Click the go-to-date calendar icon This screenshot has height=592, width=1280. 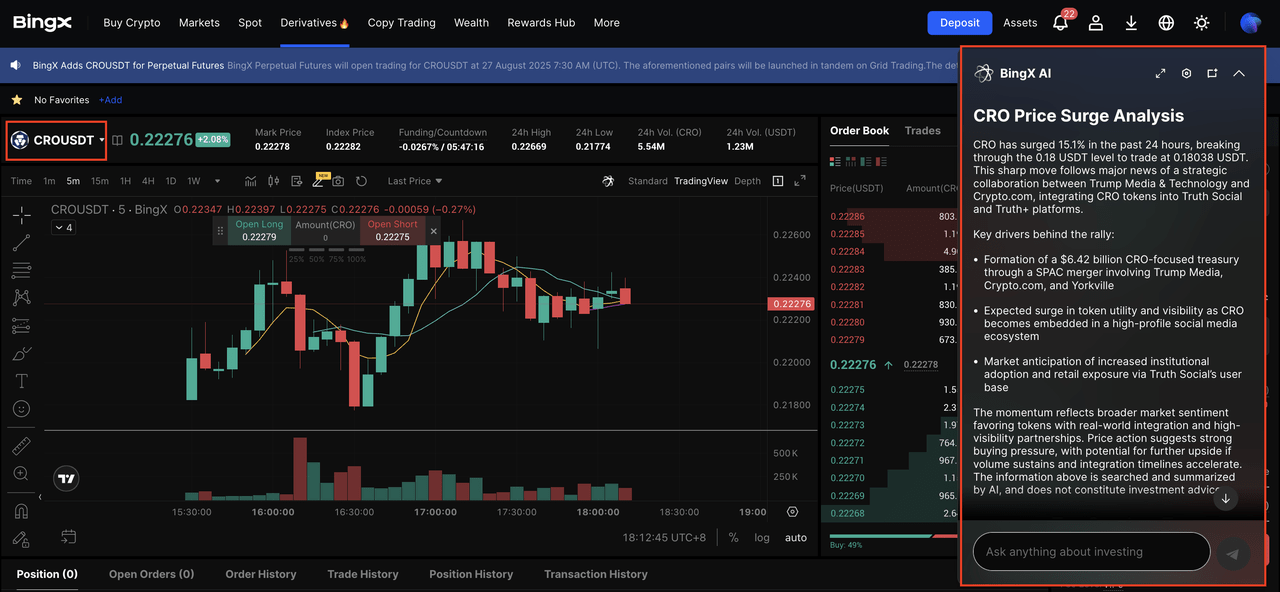click(68, 537)
